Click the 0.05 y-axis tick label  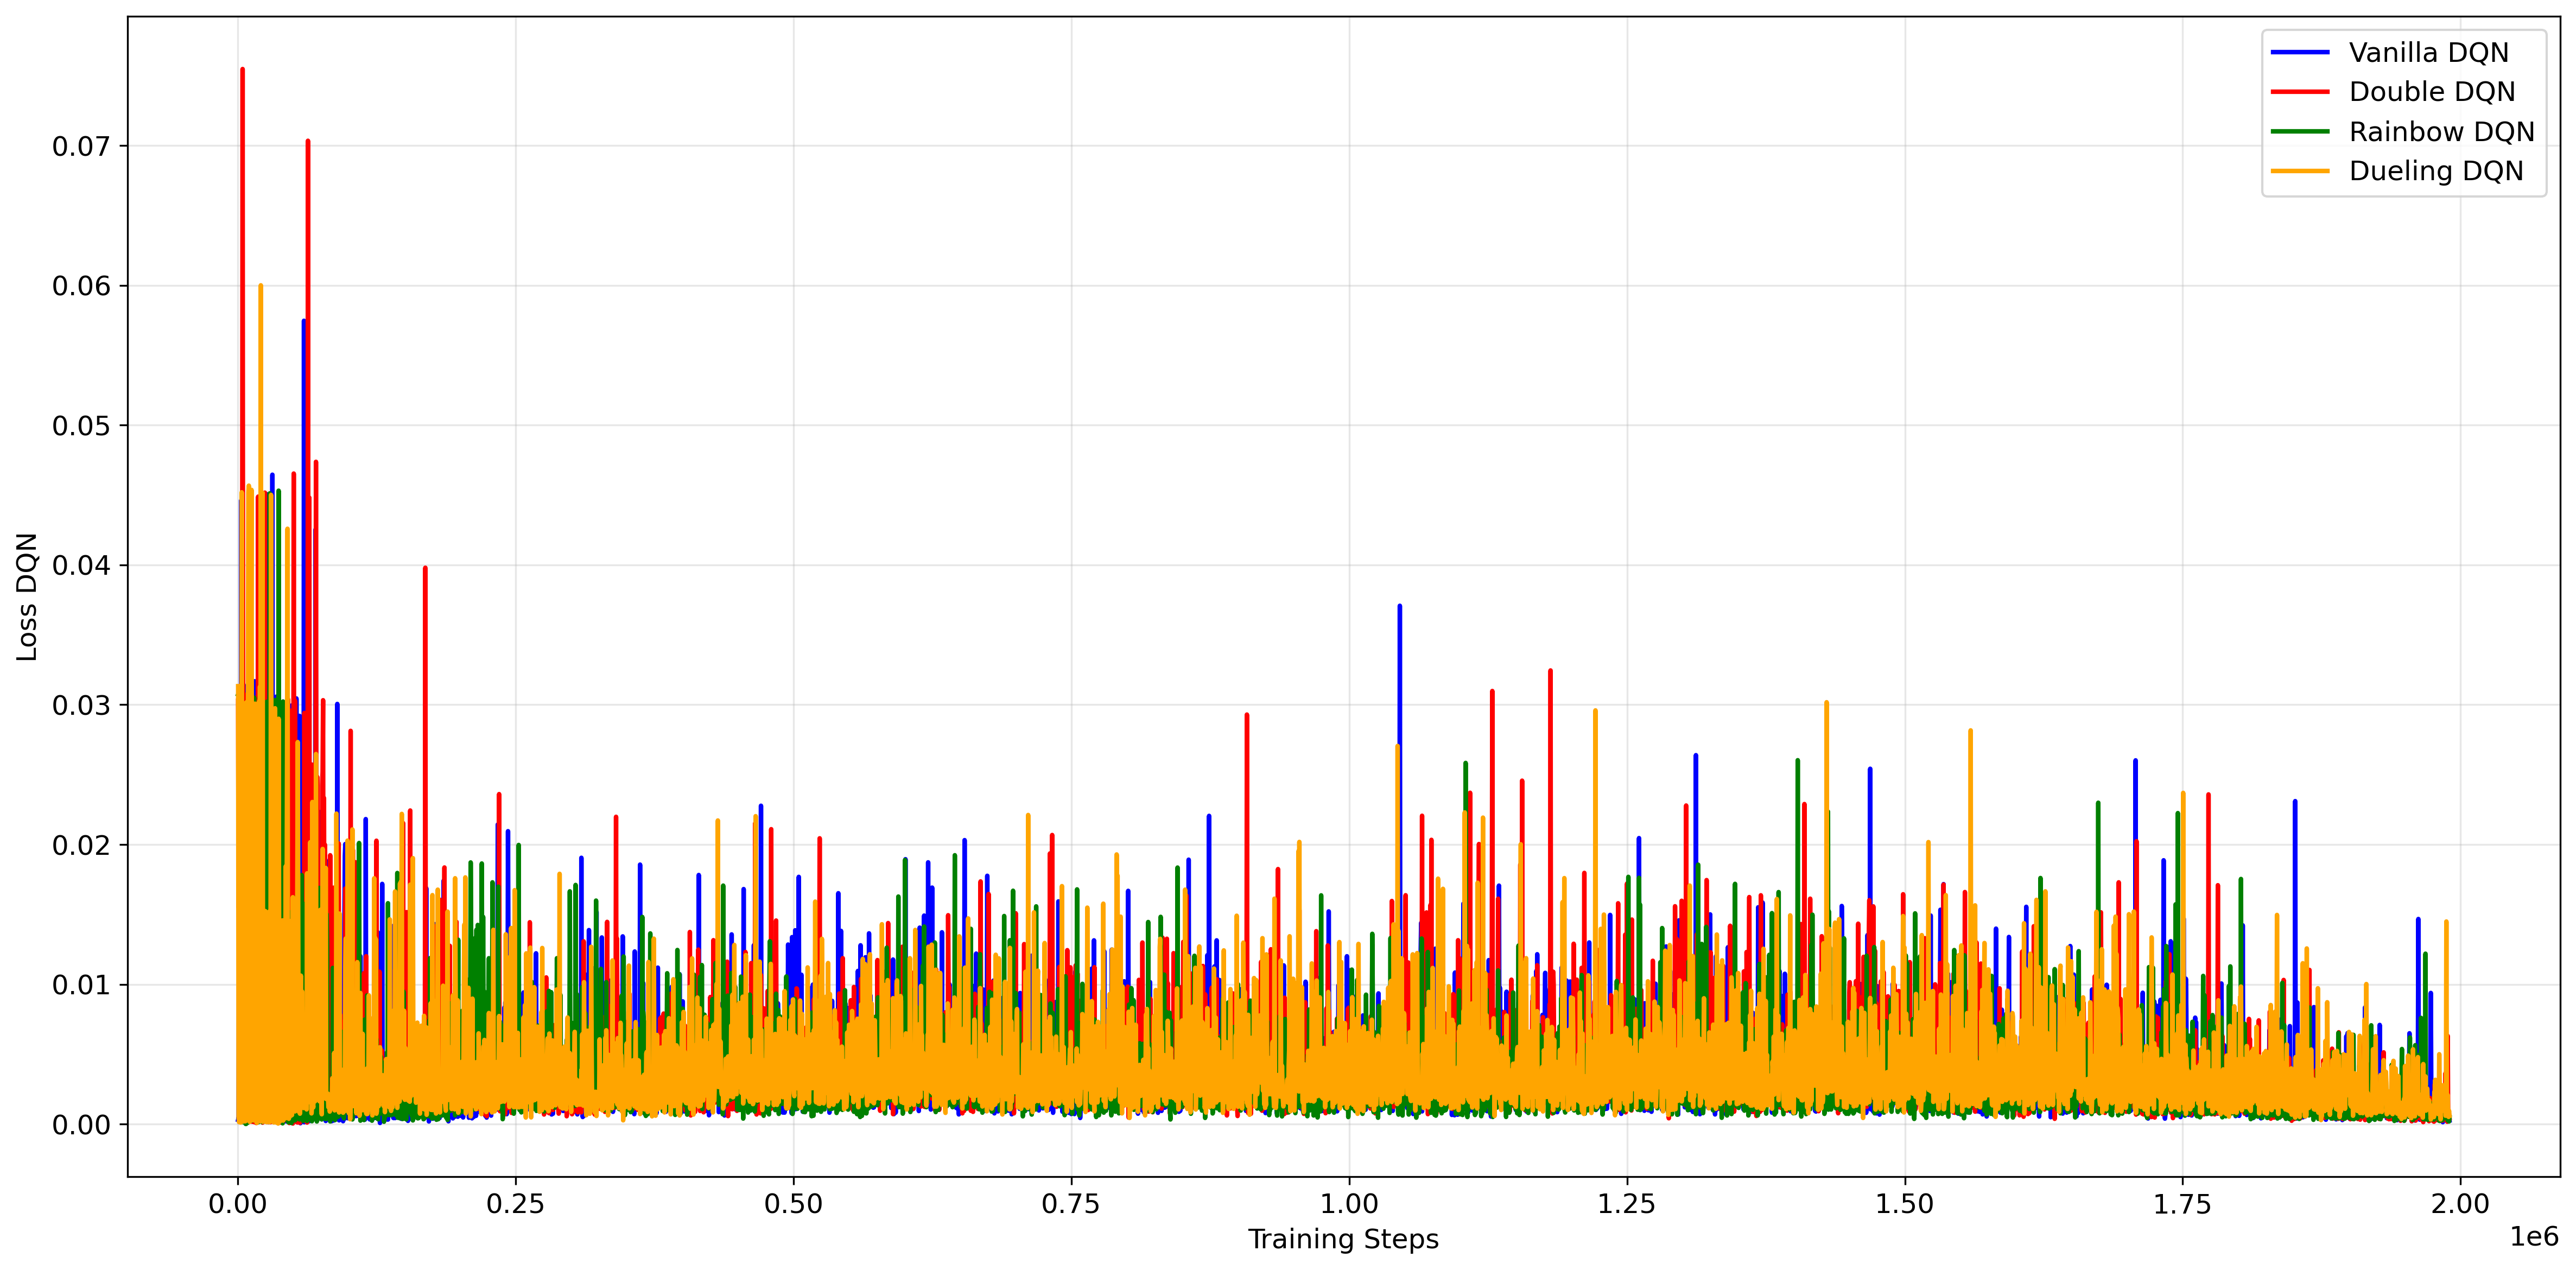(82, 426)
